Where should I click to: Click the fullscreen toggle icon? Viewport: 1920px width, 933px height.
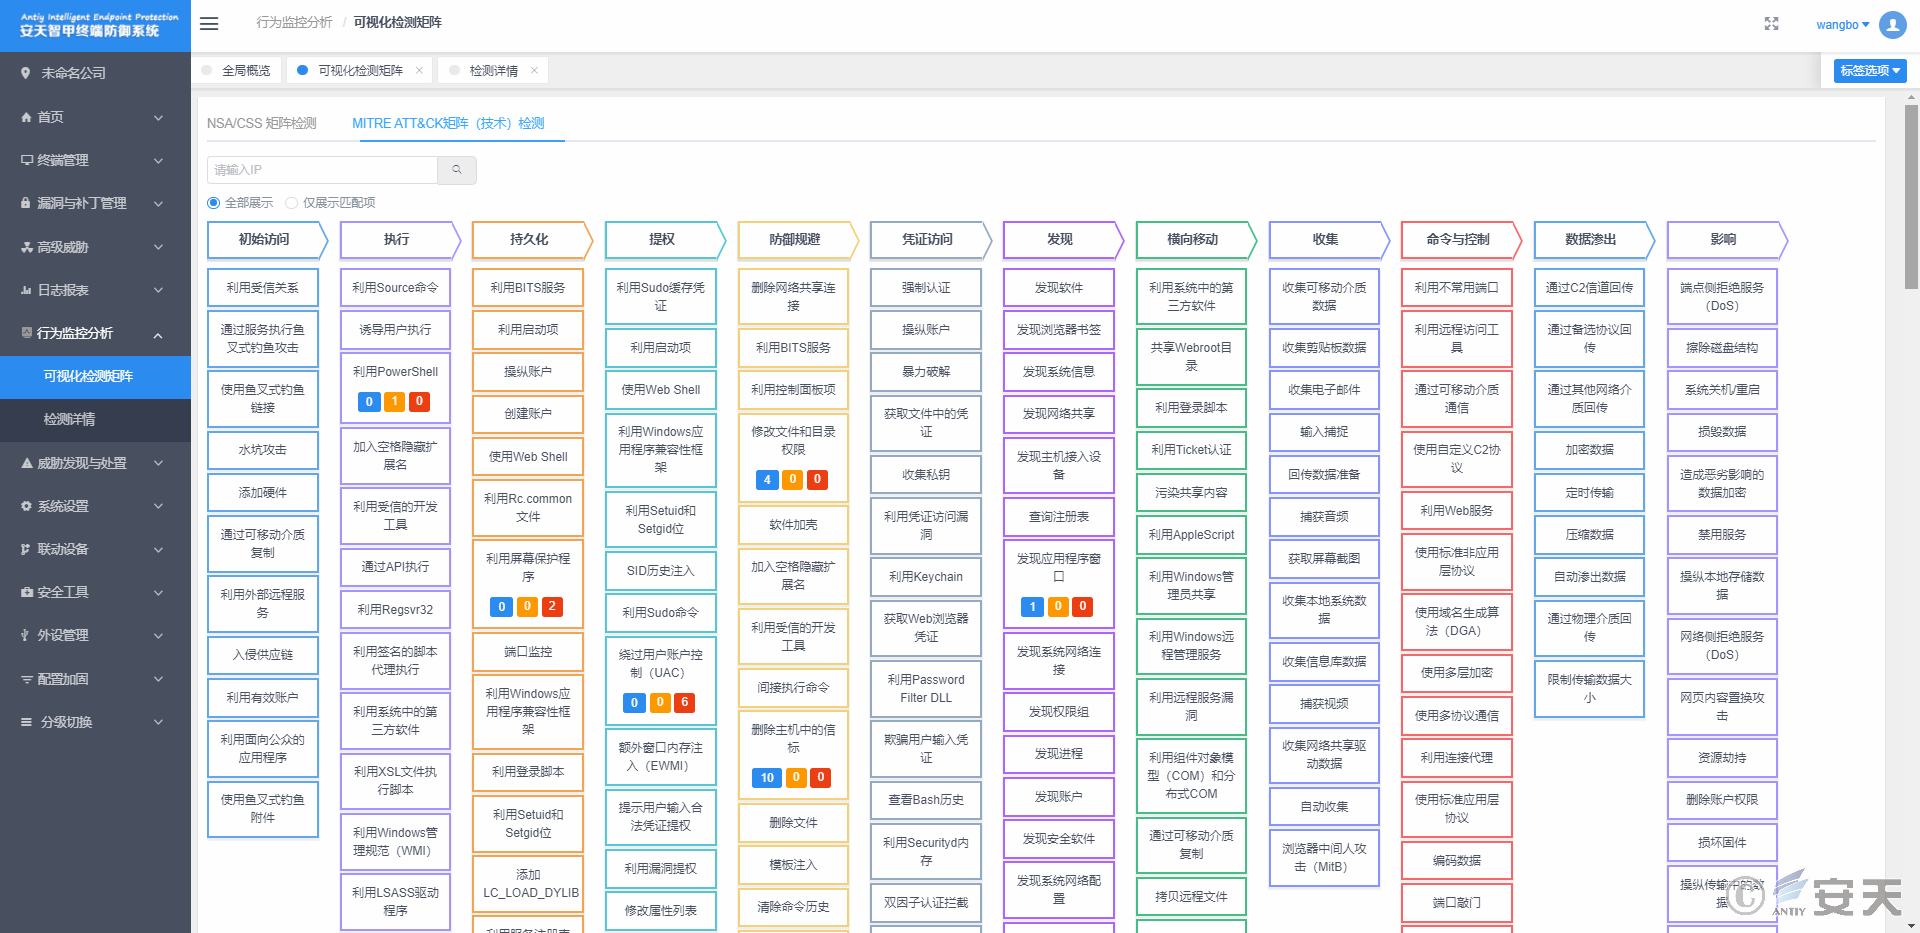point(1771,24)
